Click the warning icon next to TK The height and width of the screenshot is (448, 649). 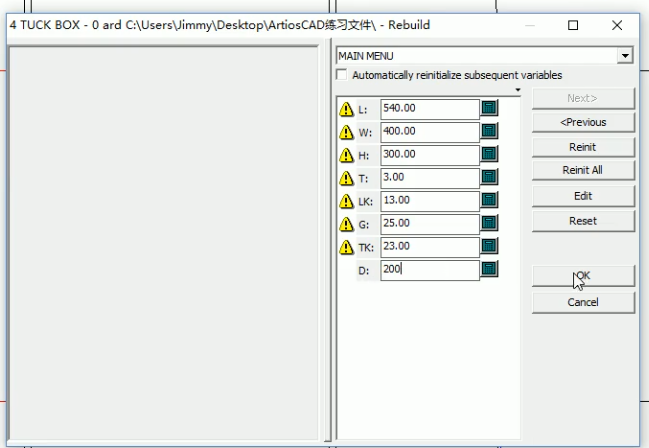coord(346,247)
